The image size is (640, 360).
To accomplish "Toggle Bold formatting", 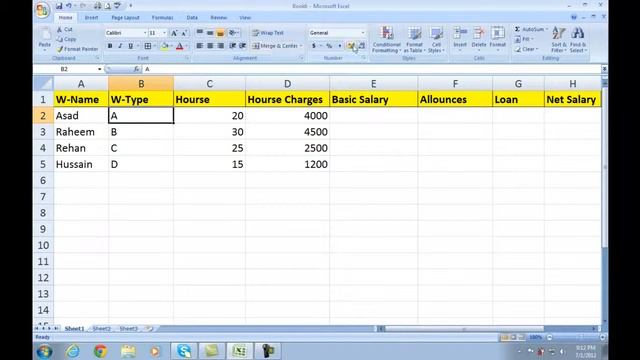I will [110, 46].
